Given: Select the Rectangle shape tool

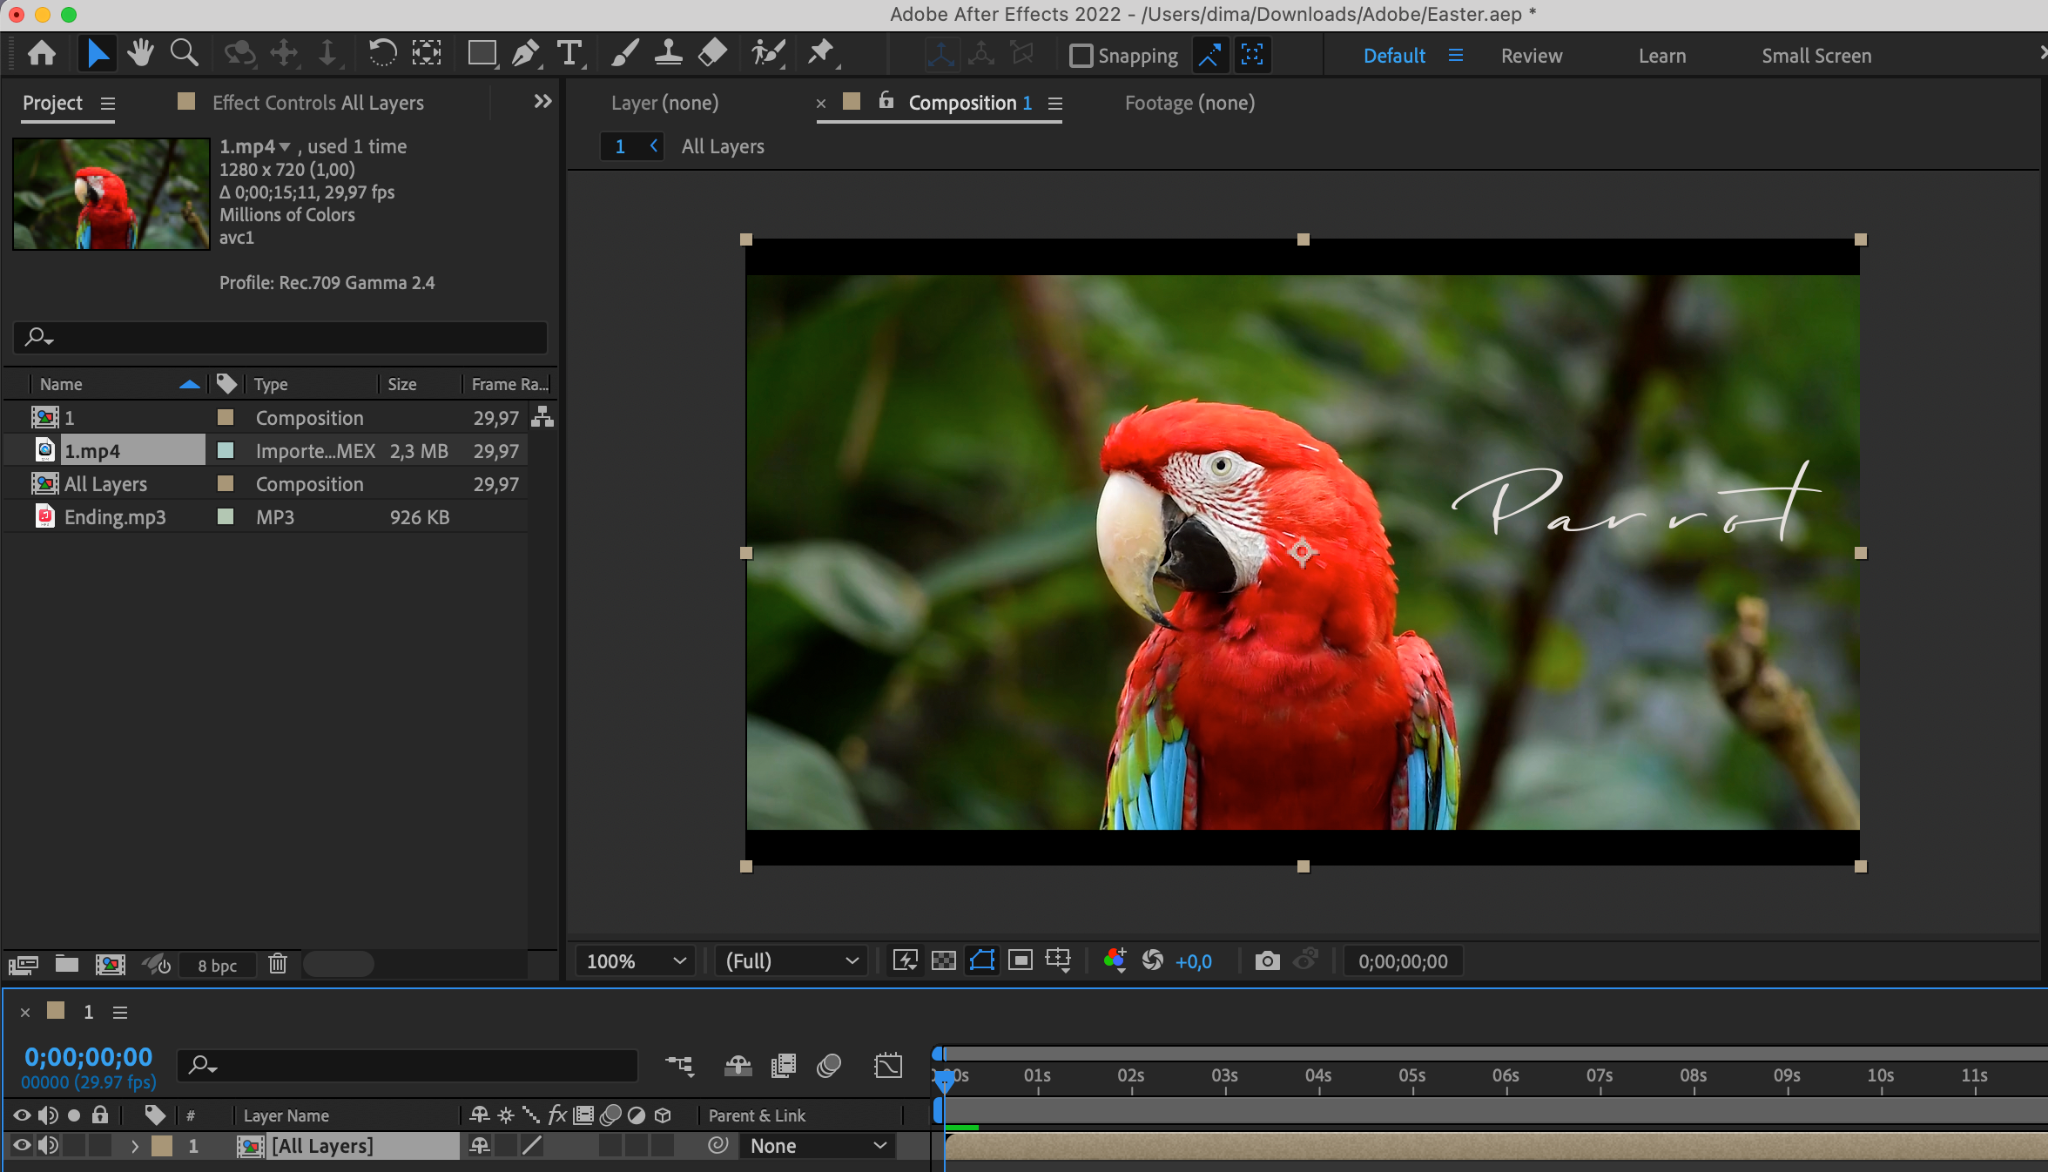Looking at the screenshot, I should pyautogui.click(x=482, y=53).
